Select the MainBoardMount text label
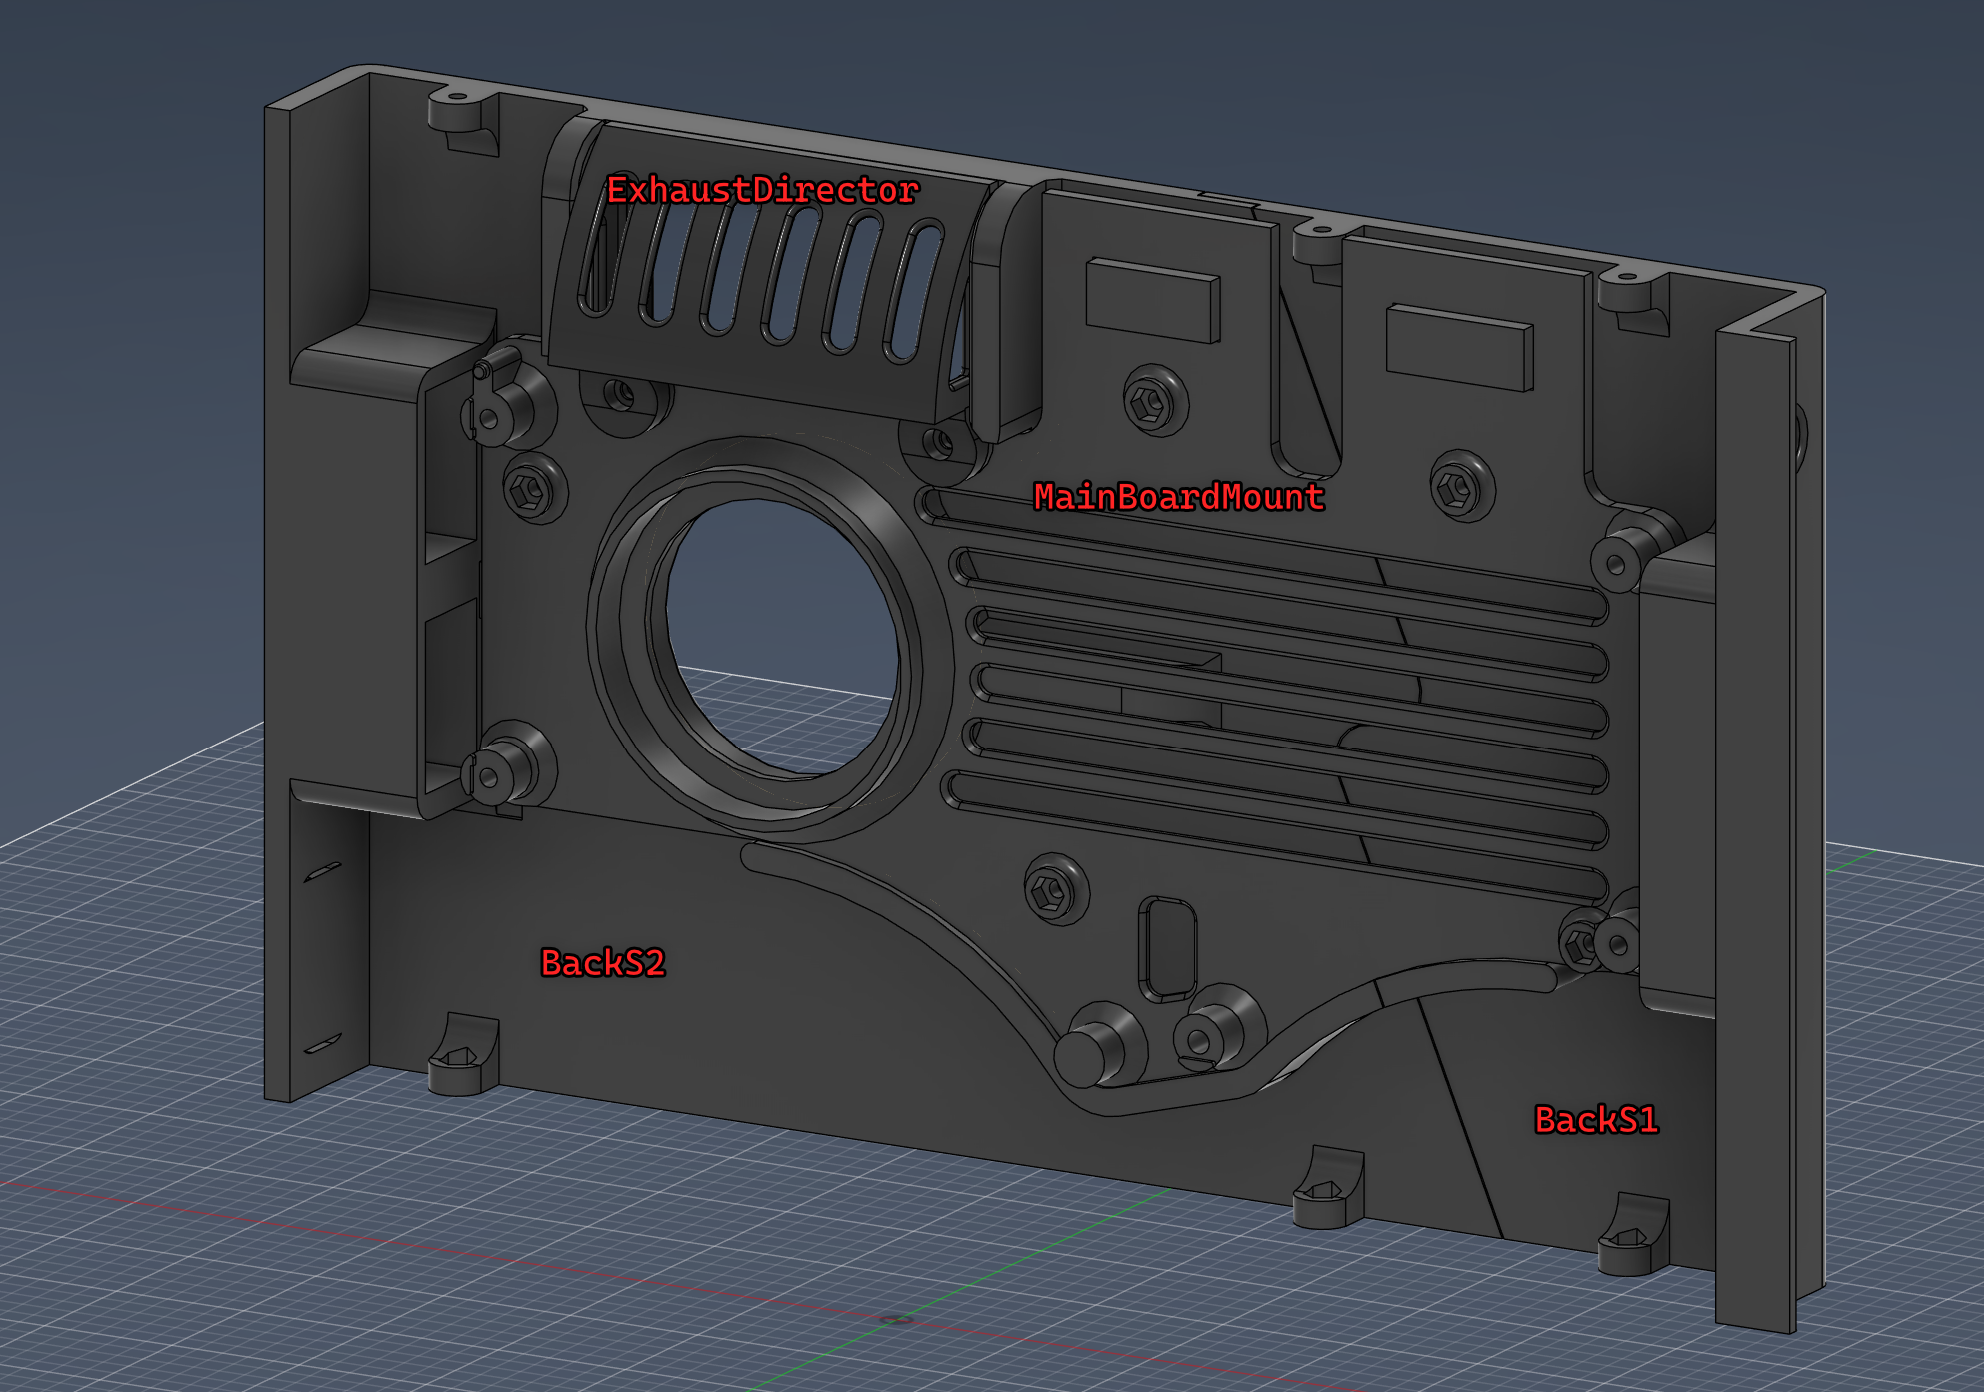Viewport: 1984px width, 1392px height. (1178, 497)
